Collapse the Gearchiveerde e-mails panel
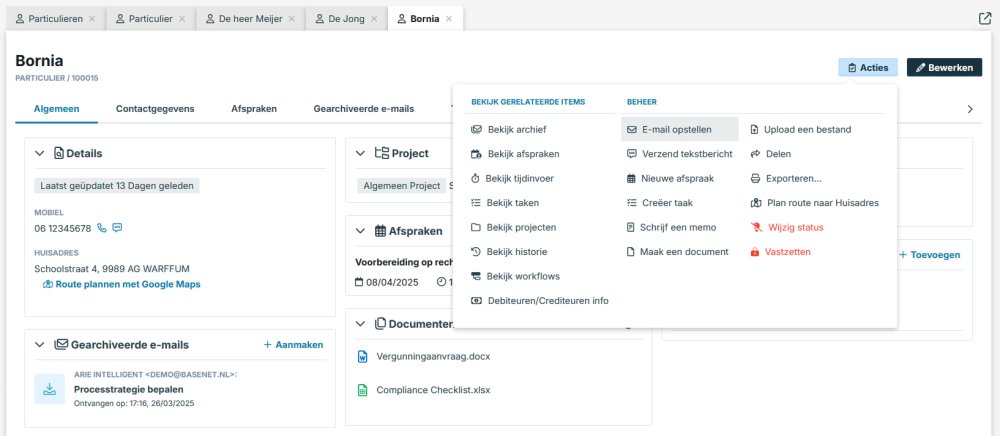This screenshot has height=436, width=1000. coord(40,345)
